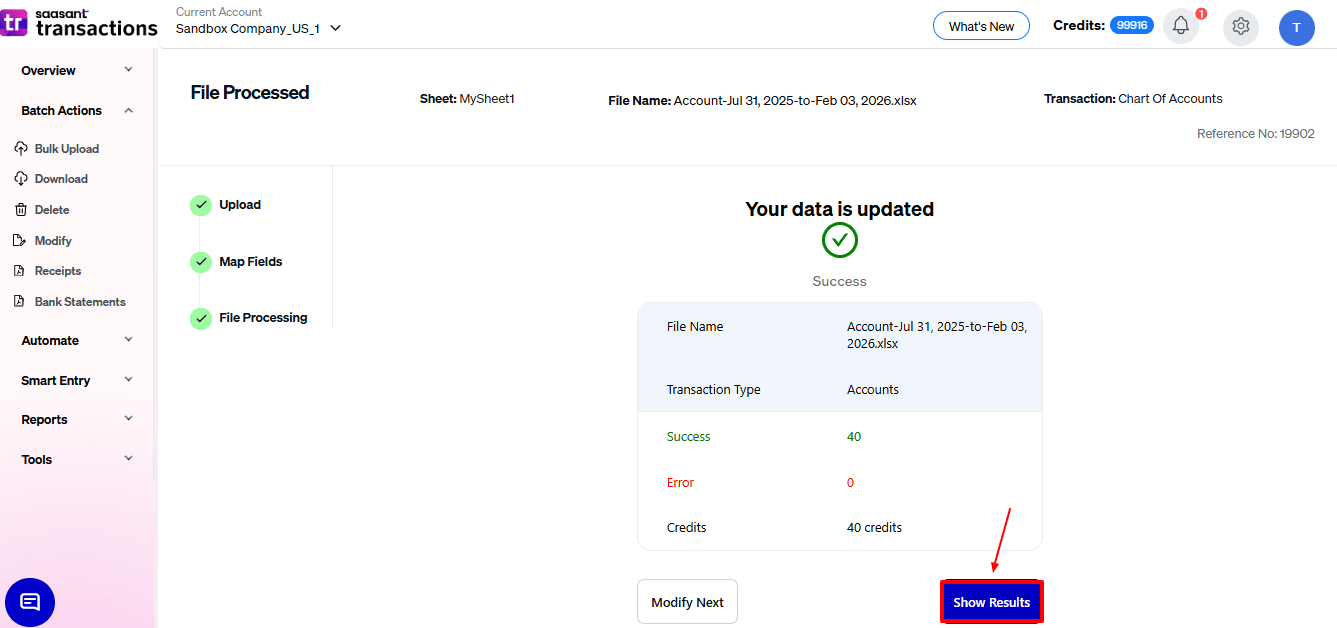The image size is (1337, 628).
Task: Open your profile avatar
Action: pyautogui.click(x=1297, y=27)
